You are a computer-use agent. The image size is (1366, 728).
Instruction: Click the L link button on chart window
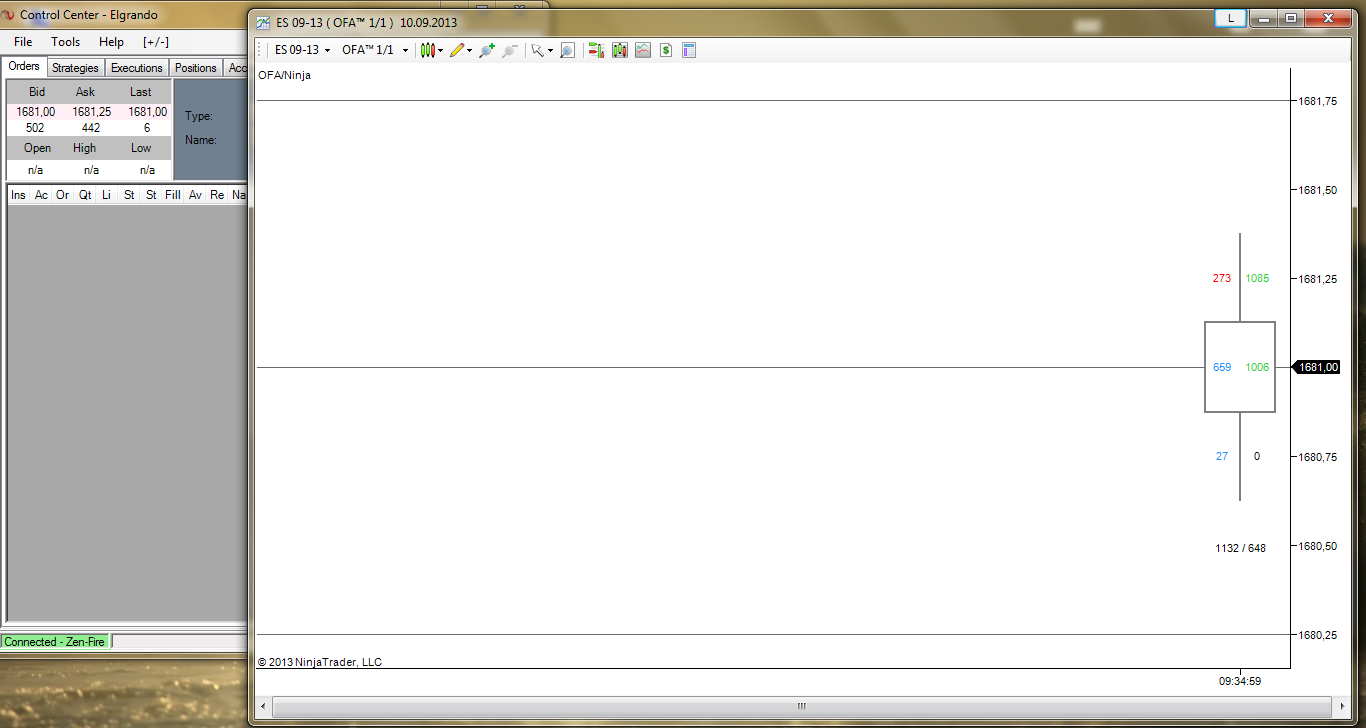[1230, 18]
